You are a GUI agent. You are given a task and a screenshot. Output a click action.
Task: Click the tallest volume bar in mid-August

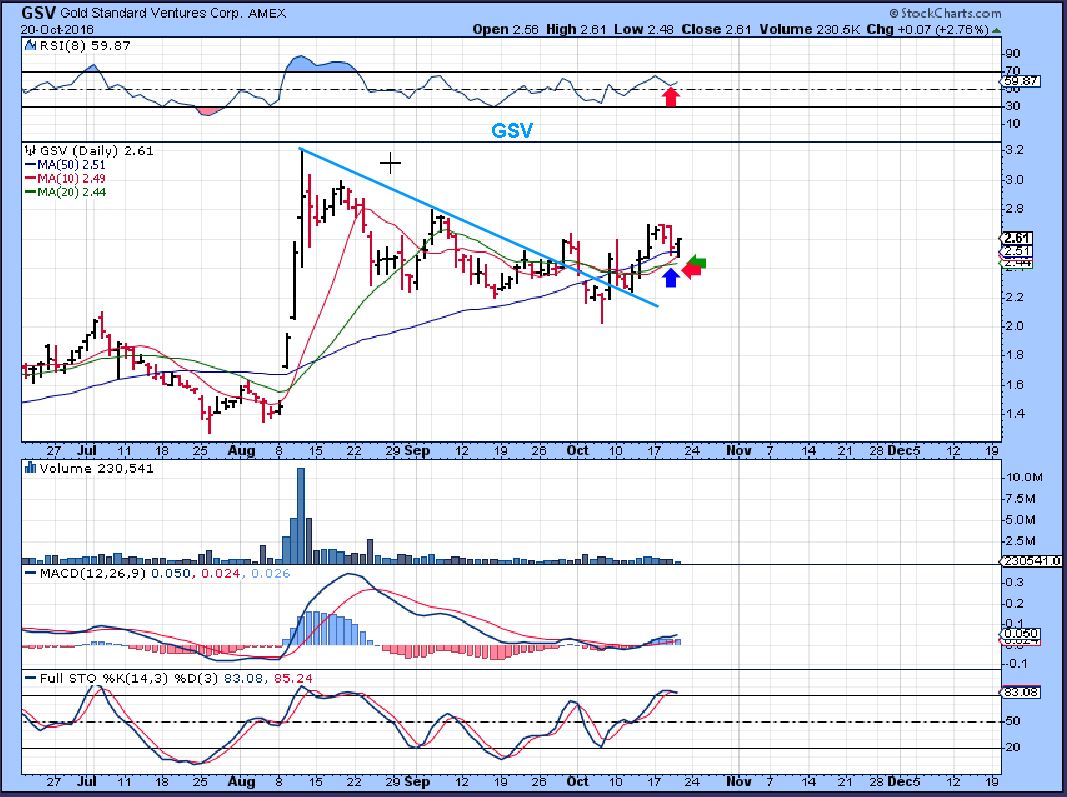point(301,515)
